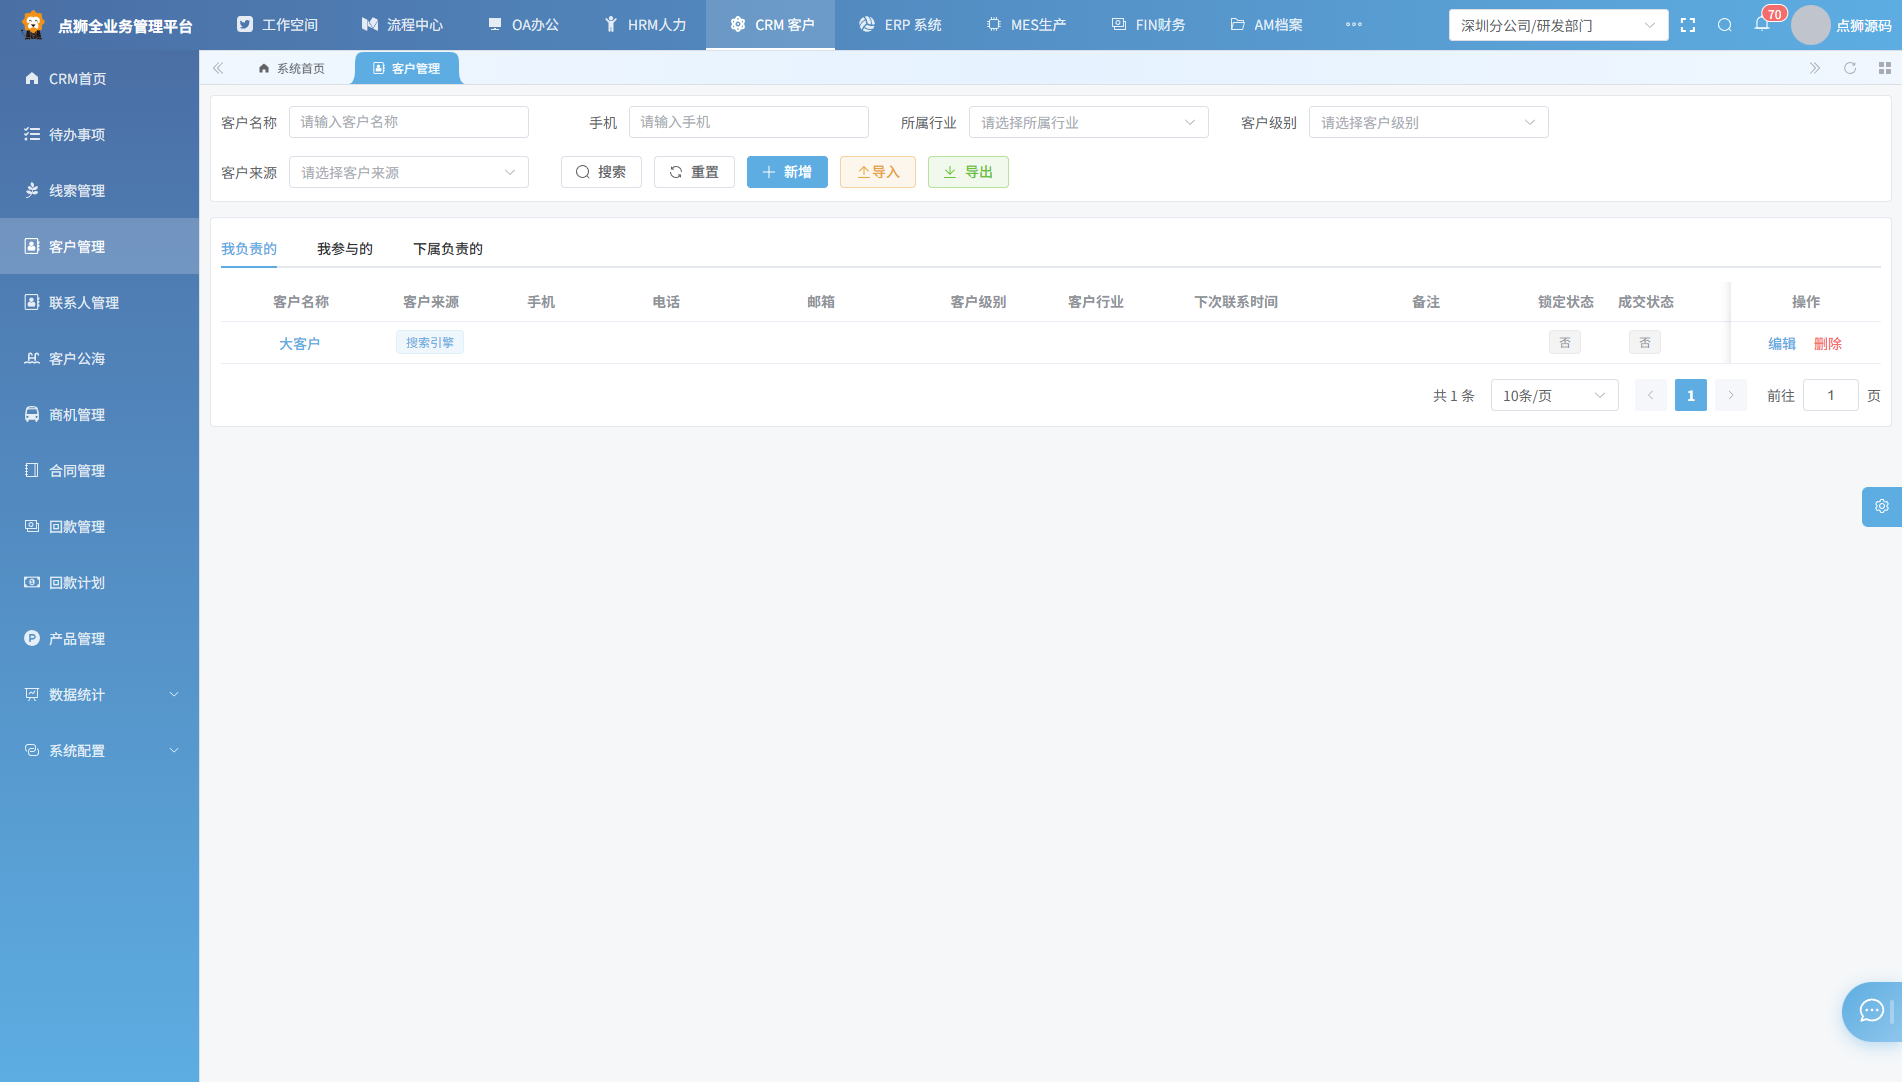Viewport: 1902px width, 1082px height.
Task: Click 删除 for the 大客户 row
Action: click(x=1828, y=343)
